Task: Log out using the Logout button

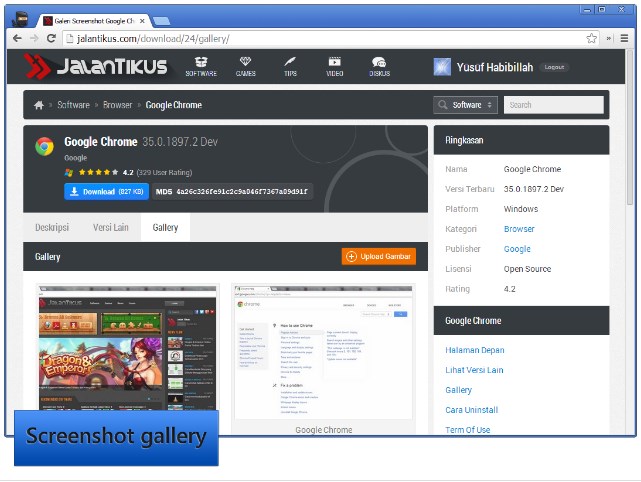Action: 554,67
